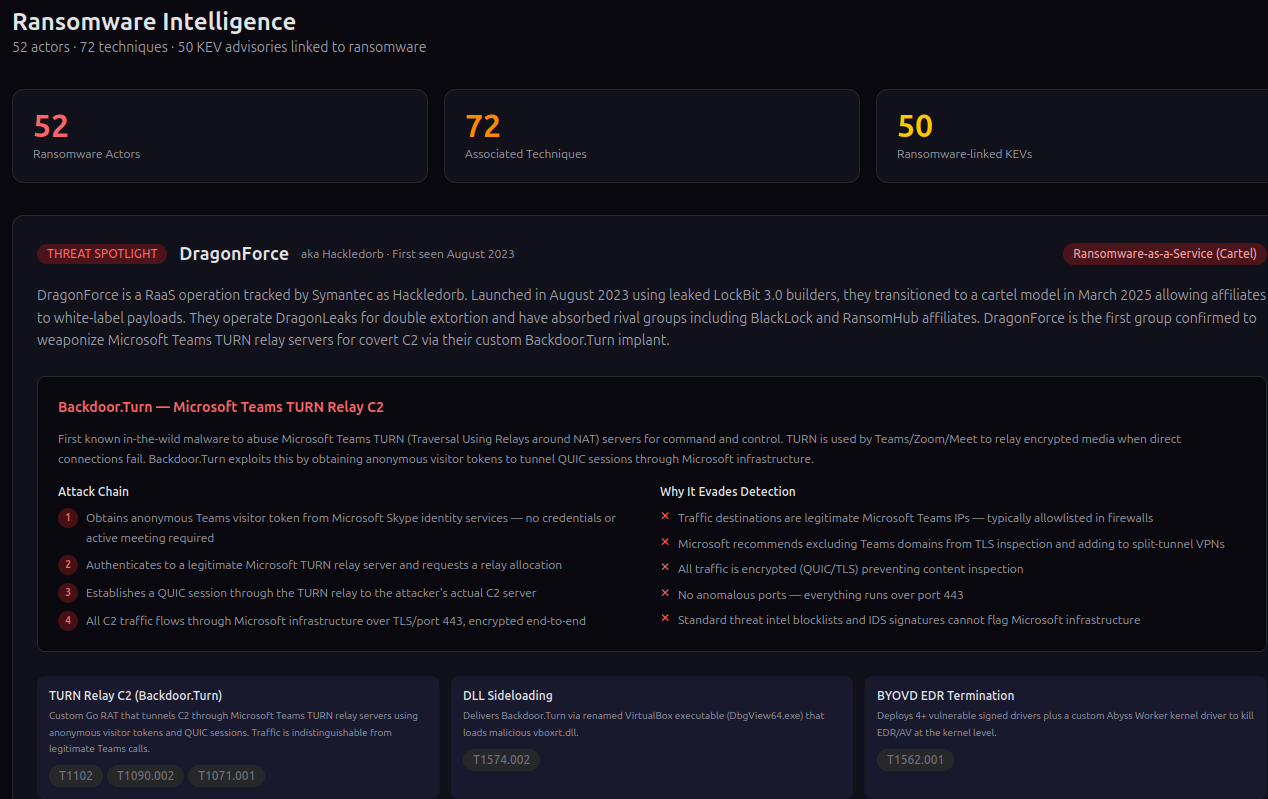
Task: Select 'Obtains anonymous Teams visitor token' step text
Action: click(x=351, y=528)
